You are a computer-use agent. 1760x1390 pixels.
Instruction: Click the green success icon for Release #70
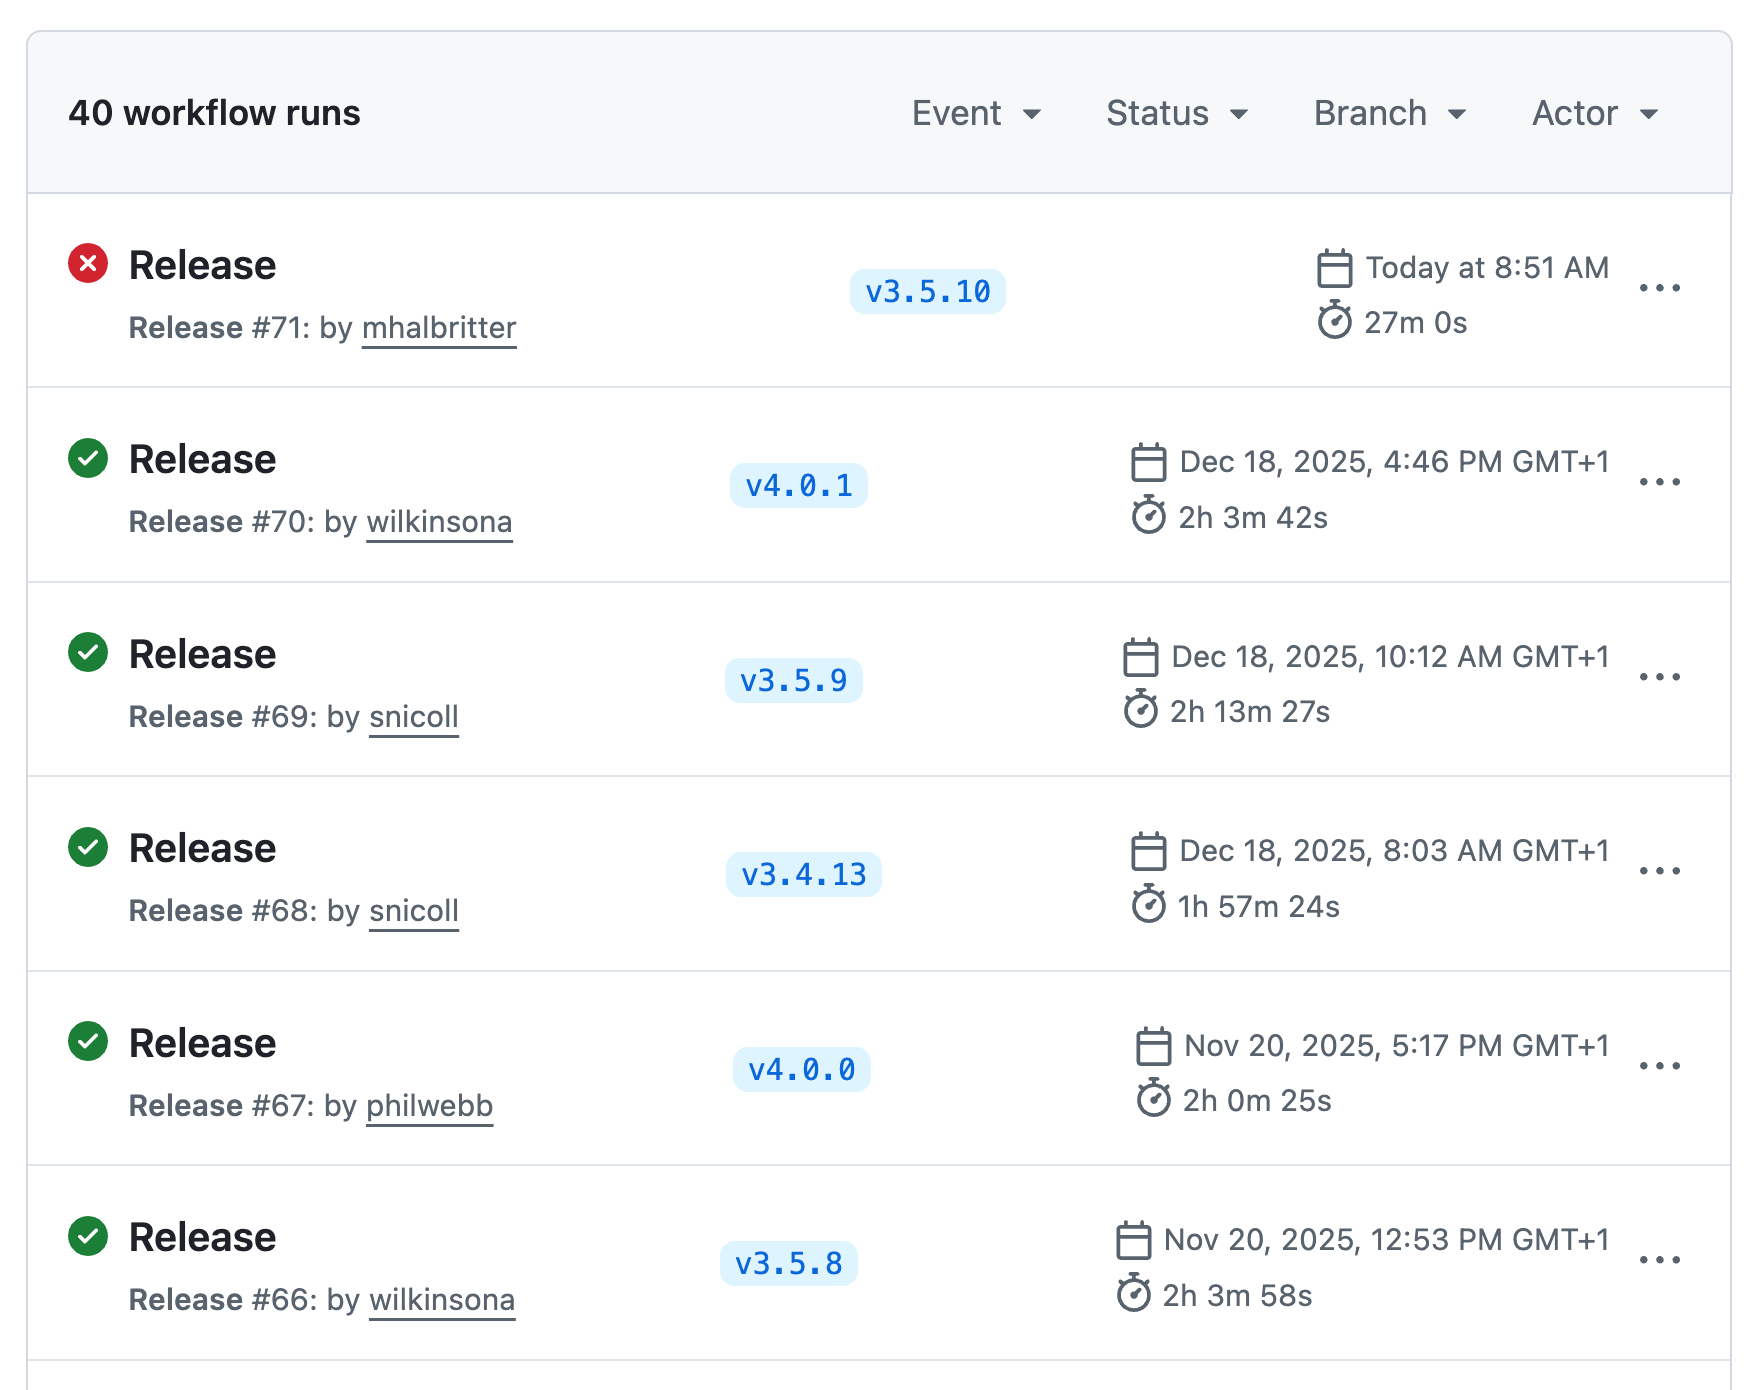[88, 458]
